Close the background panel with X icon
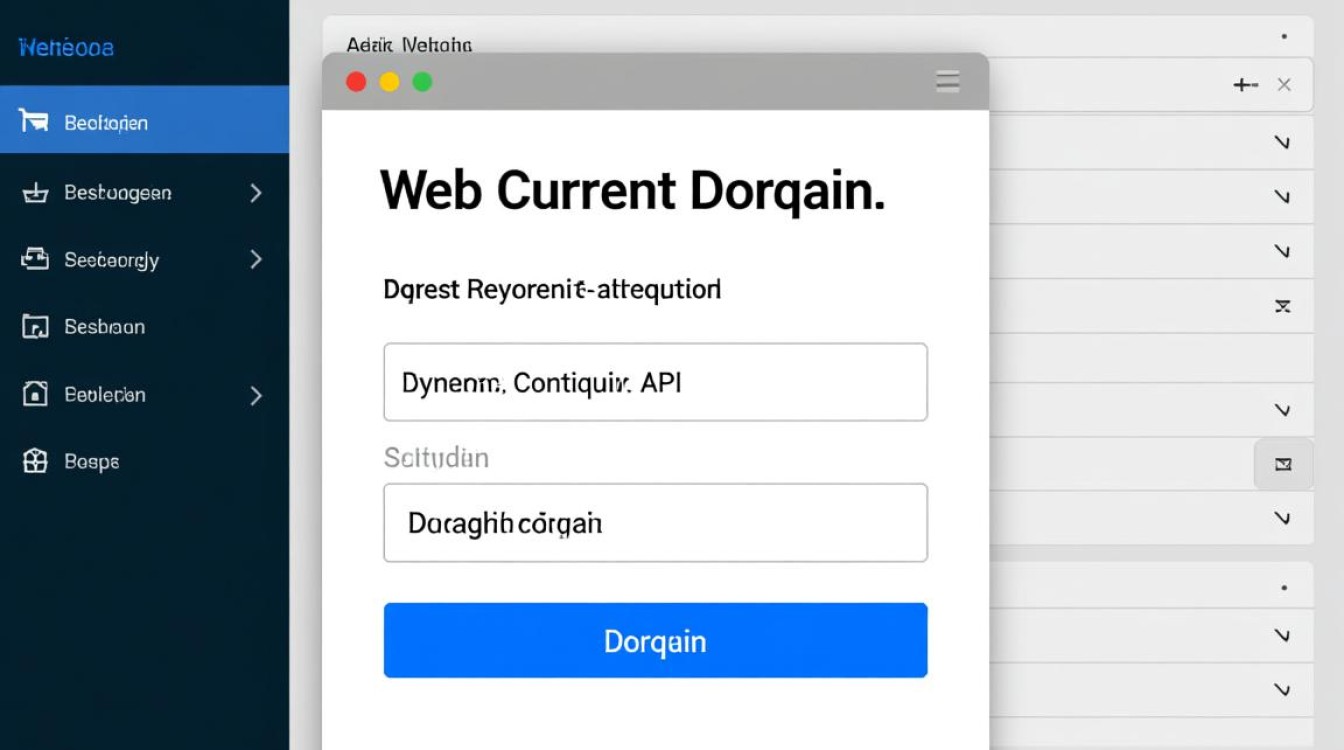The height and width of the screenshot is (750, 1344). tap(1284, 85)
